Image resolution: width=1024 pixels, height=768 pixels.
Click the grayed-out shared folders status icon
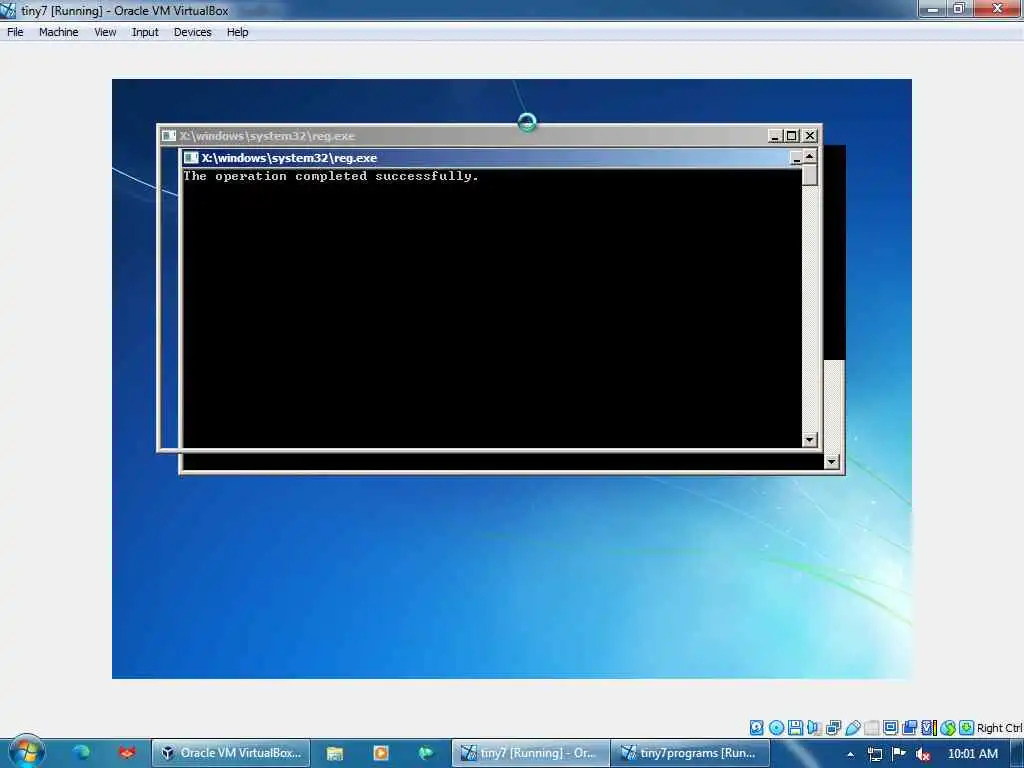(x=871, y=728)
